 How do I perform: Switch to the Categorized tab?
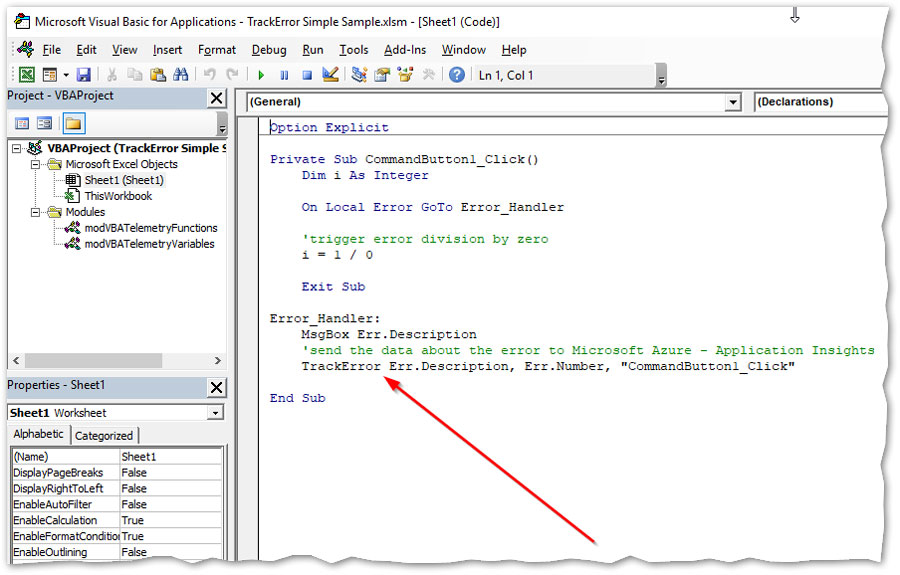point(104,436)
